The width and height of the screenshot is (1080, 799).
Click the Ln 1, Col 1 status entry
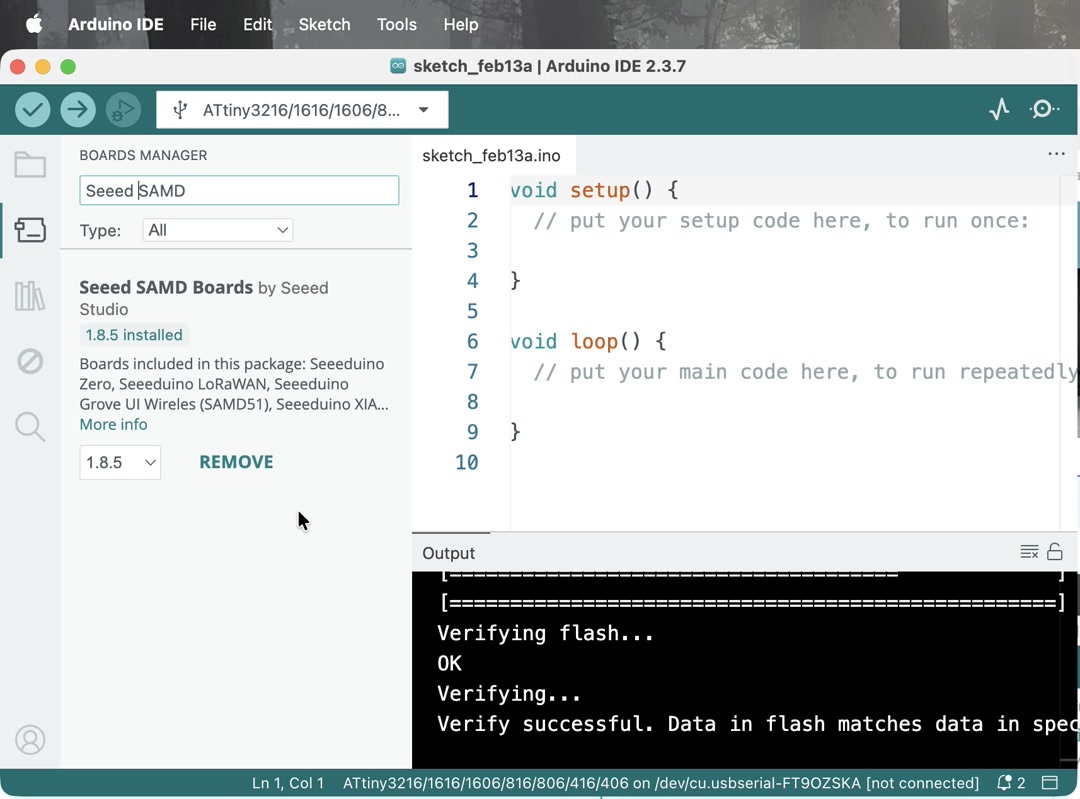click(288, 783)
